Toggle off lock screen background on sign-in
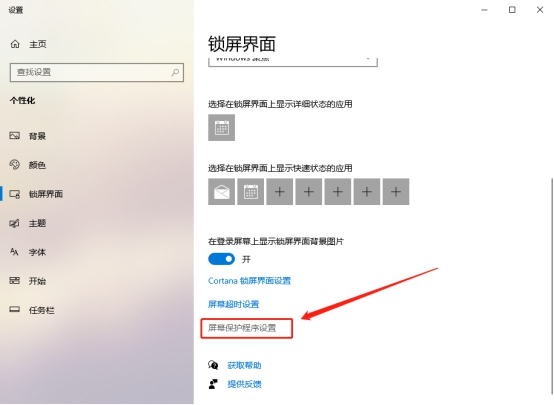This screenshot has width=554, height=405. click(222, 259)
